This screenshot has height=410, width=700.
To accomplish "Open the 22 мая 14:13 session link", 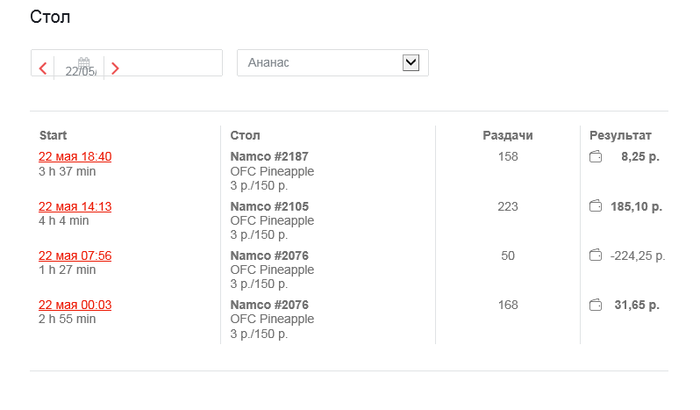I will (x=75, y=207).
